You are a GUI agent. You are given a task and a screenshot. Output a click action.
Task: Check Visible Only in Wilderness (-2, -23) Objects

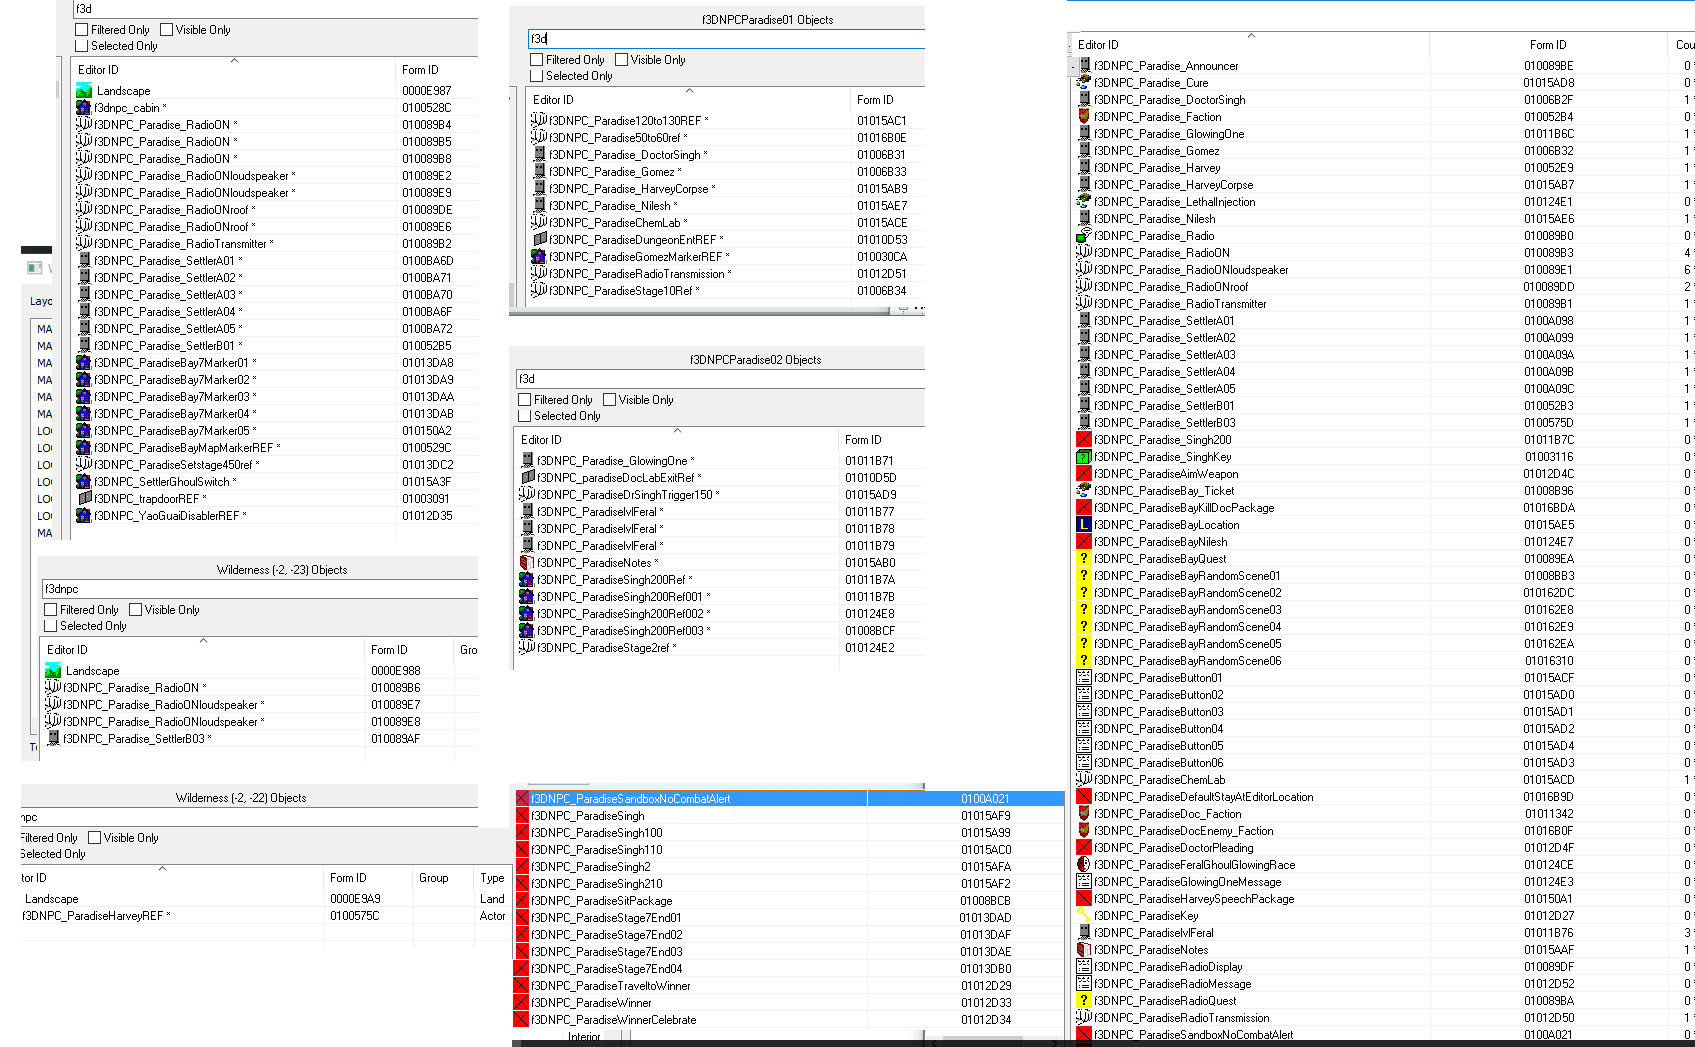coord(136,610)
